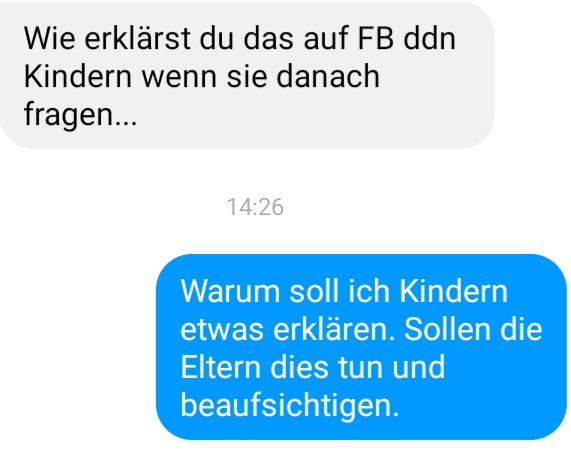The height and width of the screenshot is (451, 571).
Task: Tap the grey received message bubble
Action: [x=247, y=75]
